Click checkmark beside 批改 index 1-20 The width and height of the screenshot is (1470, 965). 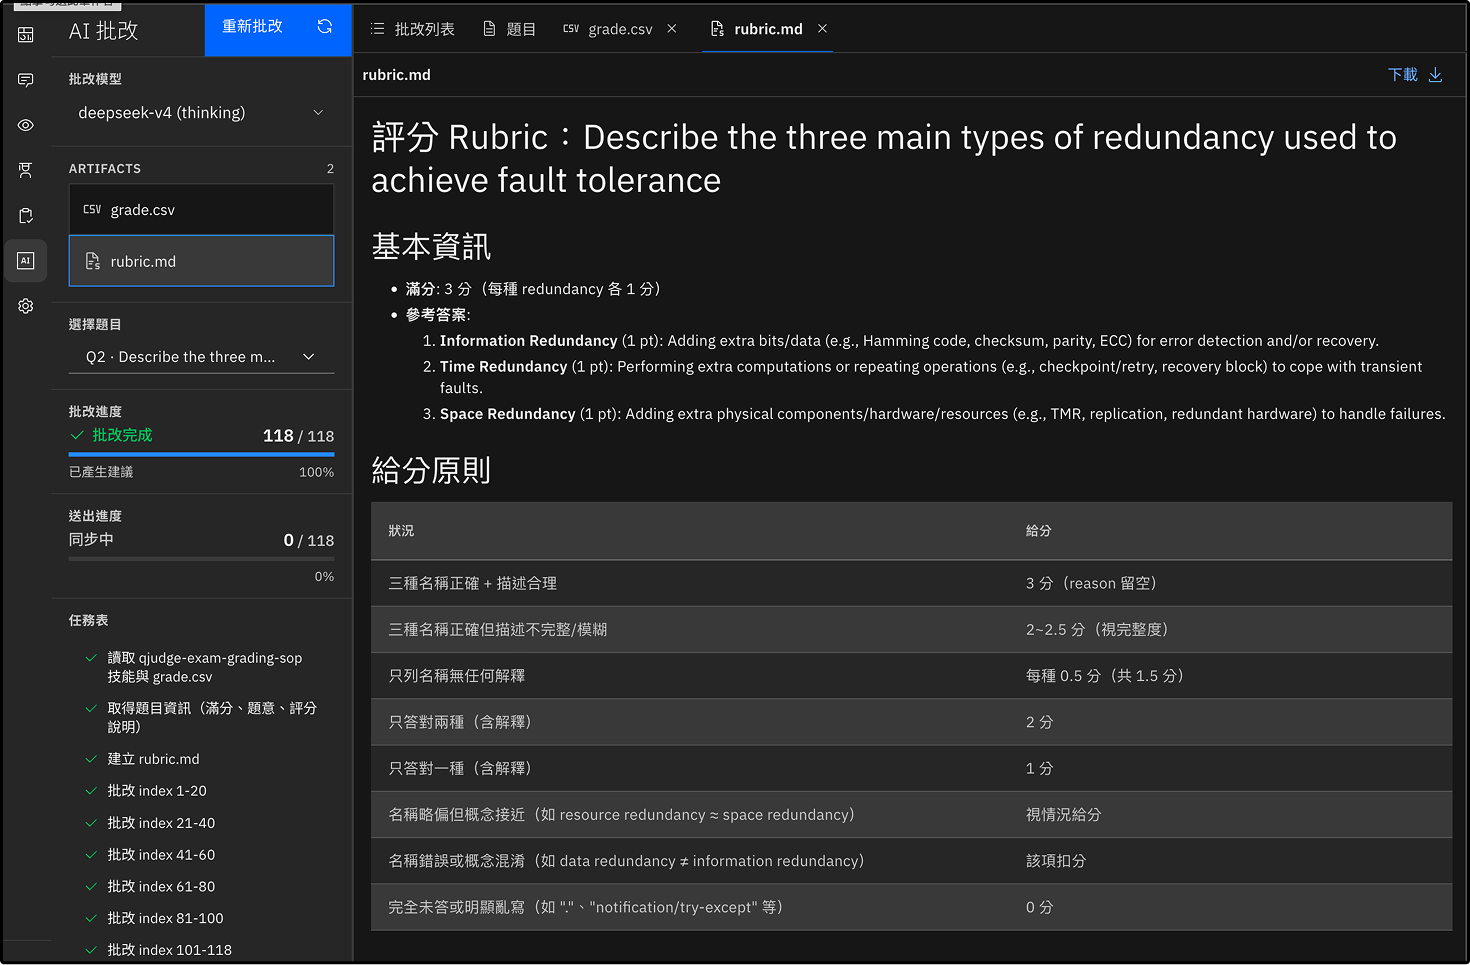pos(91,791)
